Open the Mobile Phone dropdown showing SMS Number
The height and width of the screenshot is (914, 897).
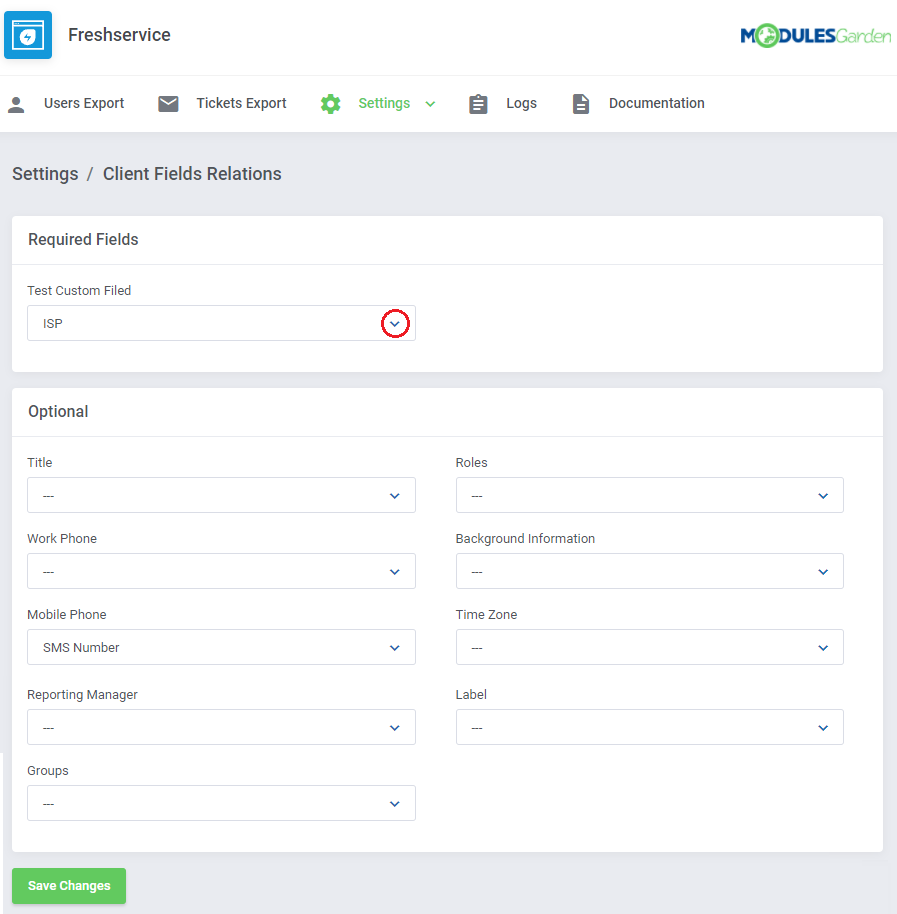tap(221, 647)
